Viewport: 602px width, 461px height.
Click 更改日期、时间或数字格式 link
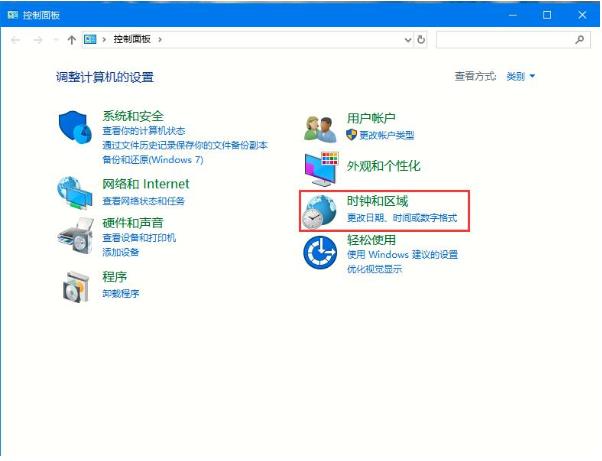(x=402, y=218)
